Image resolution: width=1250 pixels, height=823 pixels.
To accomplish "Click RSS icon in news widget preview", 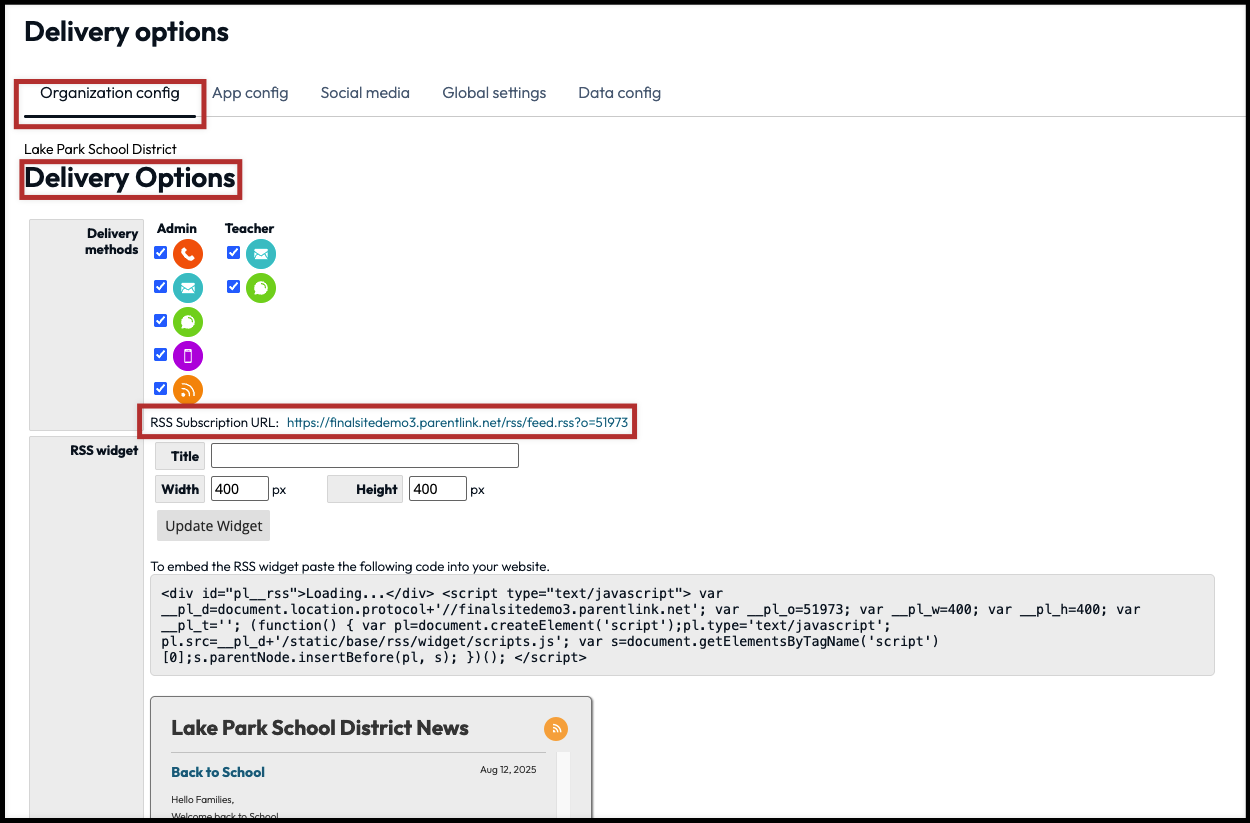I will click(x=555, y=729).
